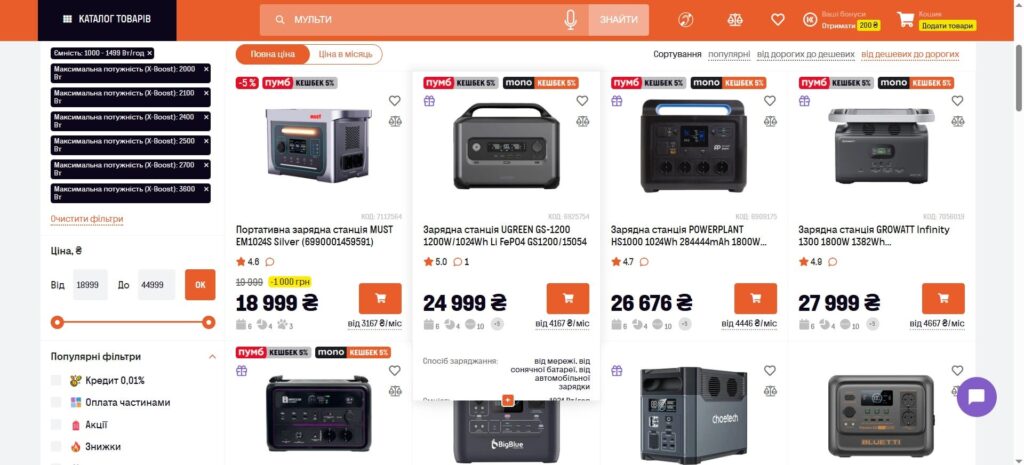Open the purple chat support bubble
The image size is (1024, 465).
[x=976, y=397]
